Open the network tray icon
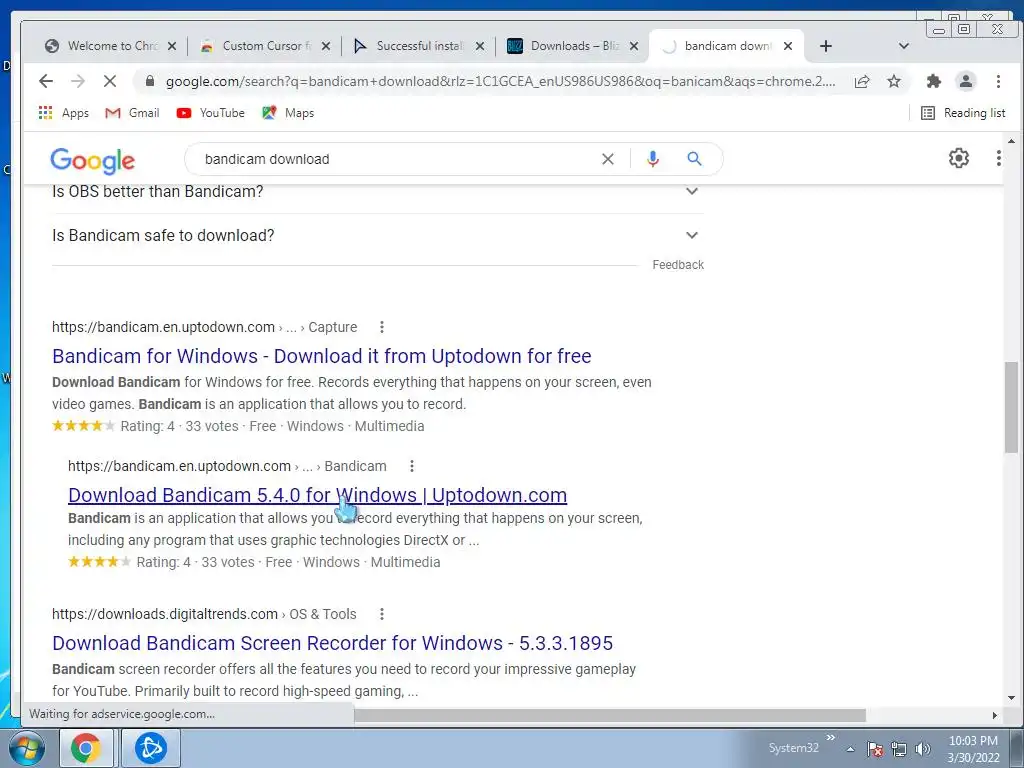 899,749
